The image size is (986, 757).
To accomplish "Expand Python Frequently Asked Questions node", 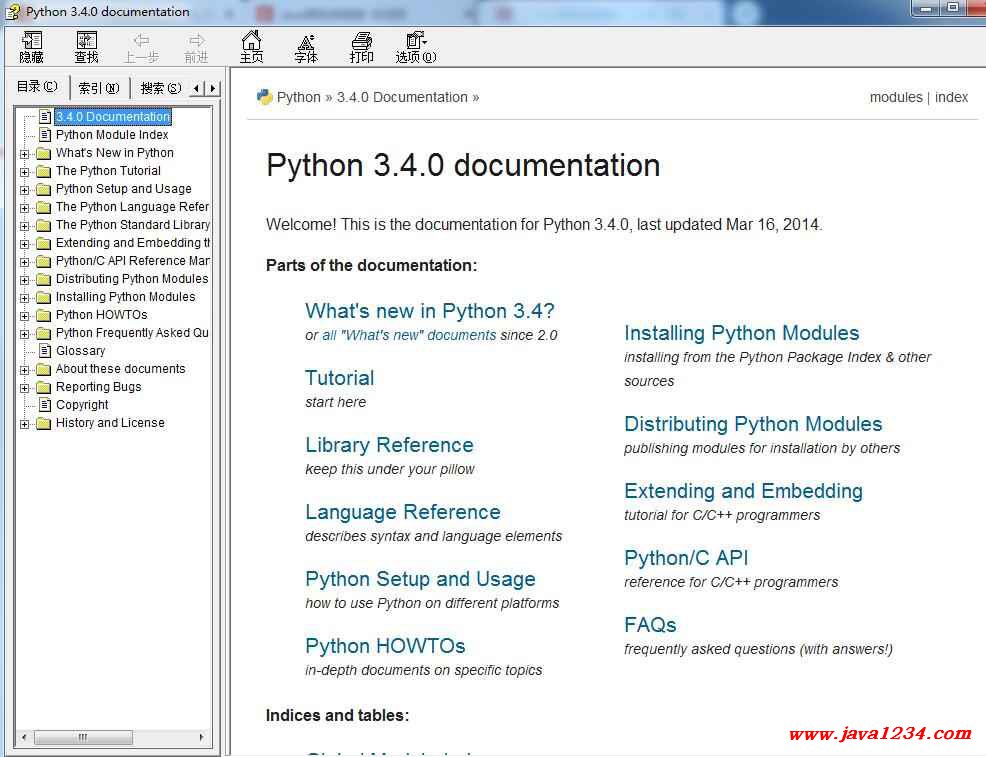I will tap(25, 334).
